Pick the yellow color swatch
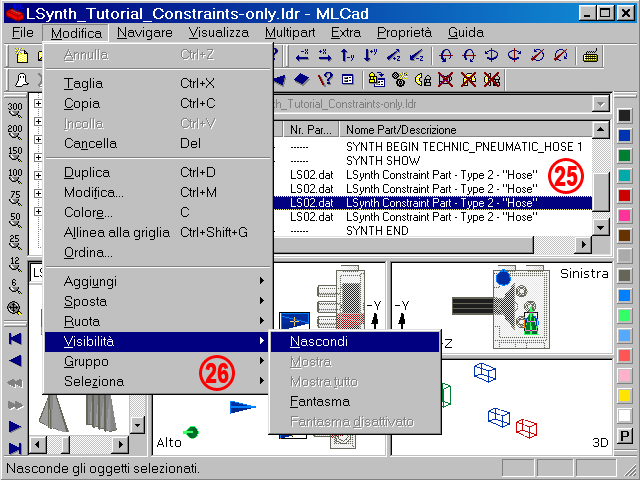The width and height of the screenshot is (640, 480). tap(624, 396)
